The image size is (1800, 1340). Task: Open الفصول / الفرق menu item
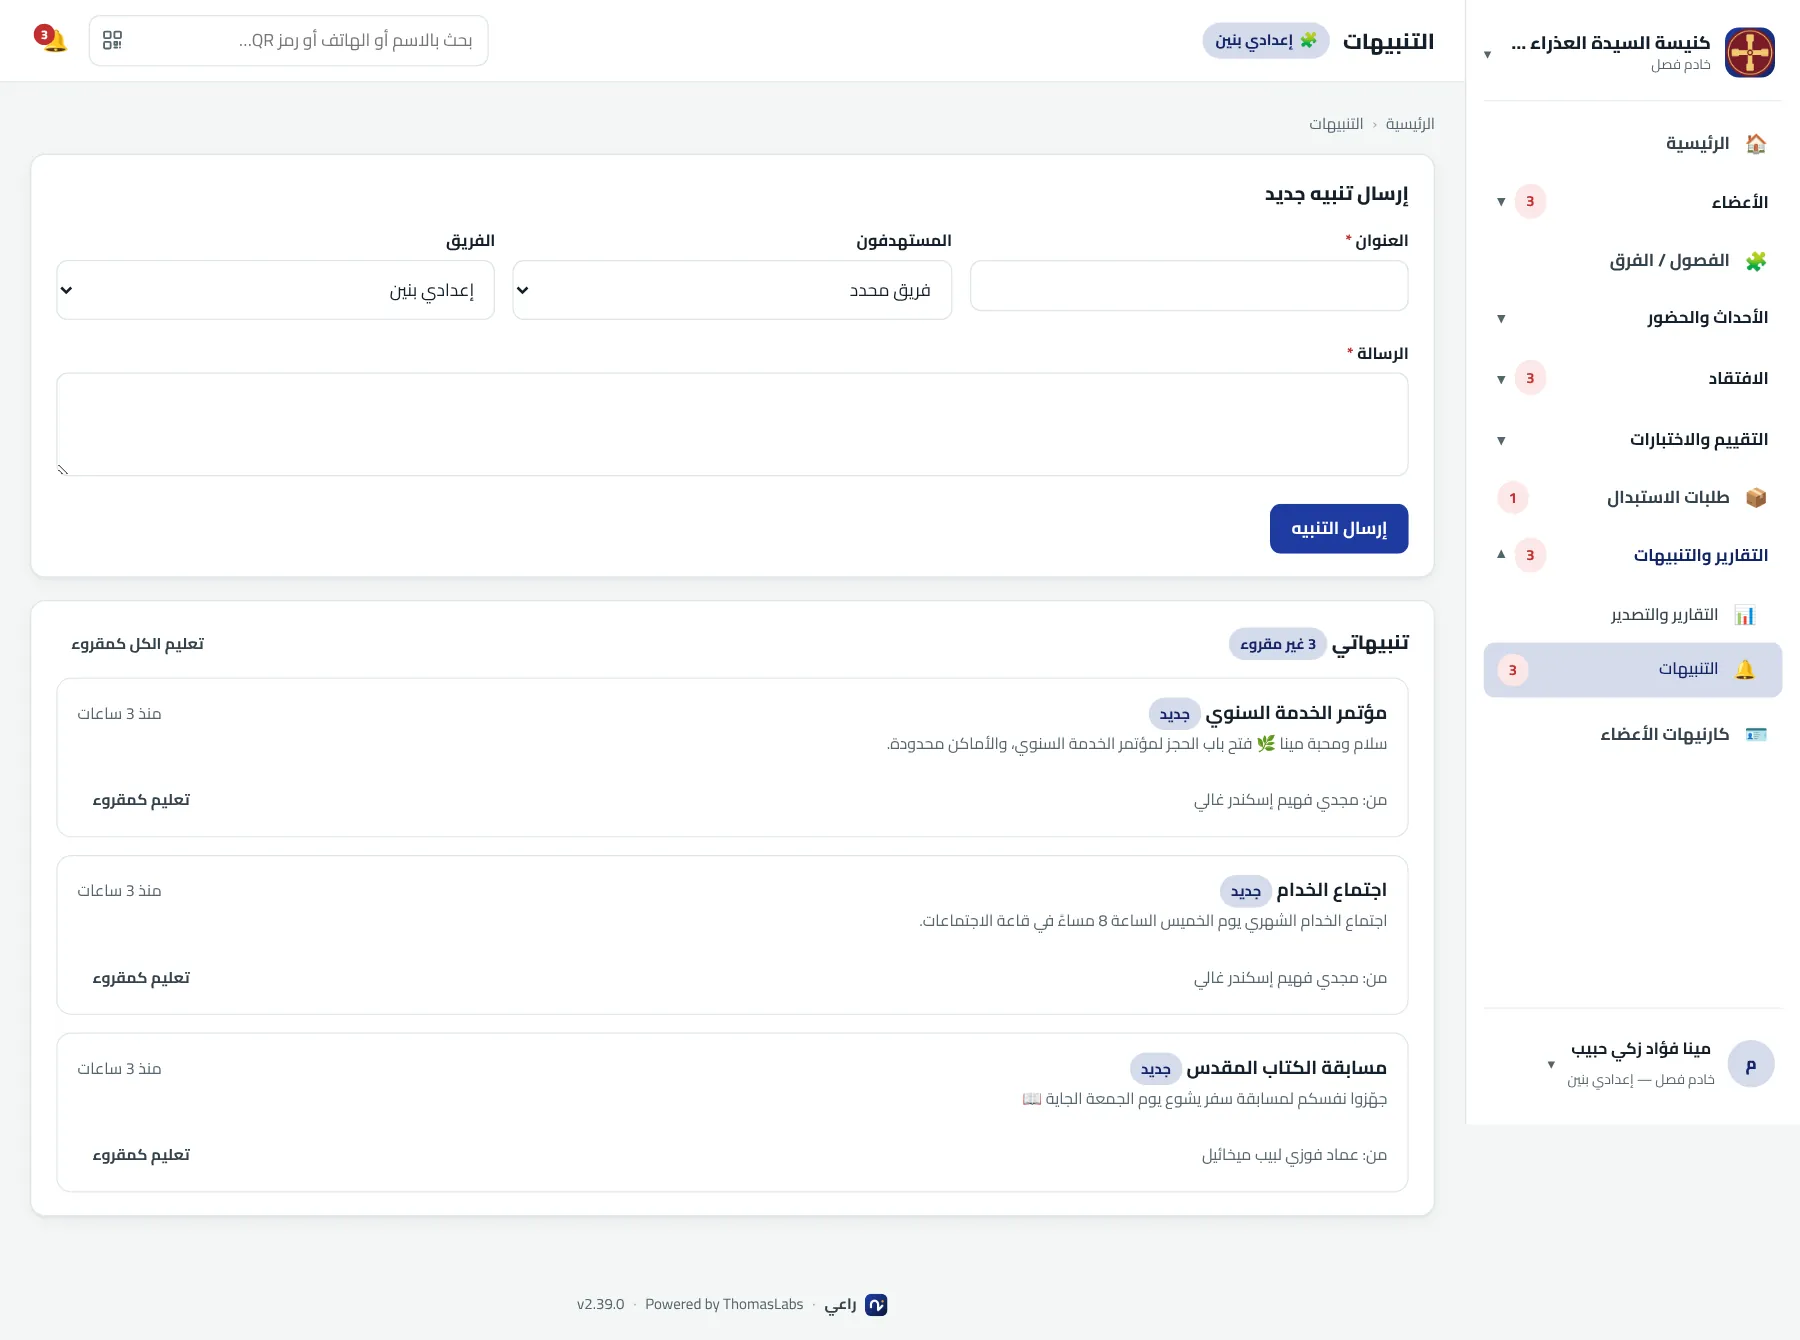coord(1632,261)
